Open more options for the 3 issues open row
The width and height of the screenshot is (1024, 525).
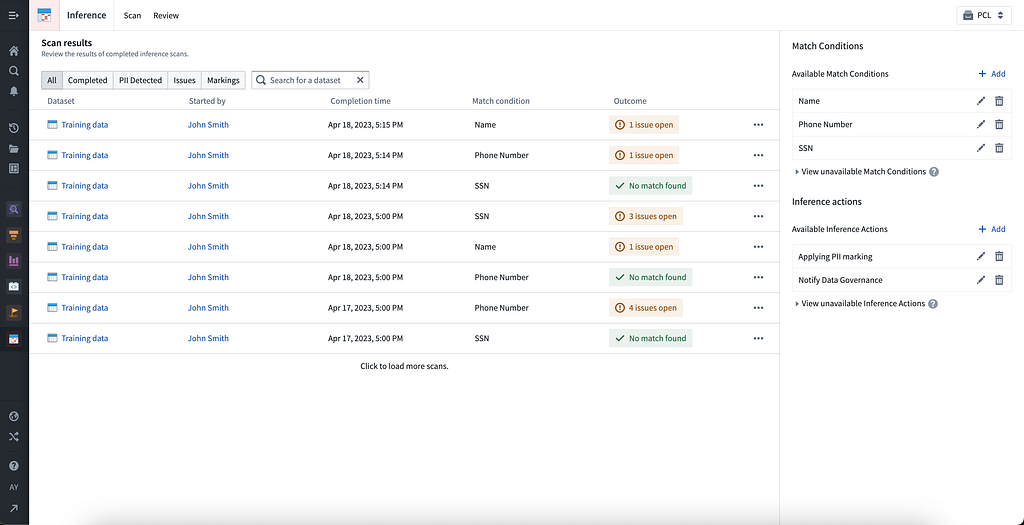[758, 216]
